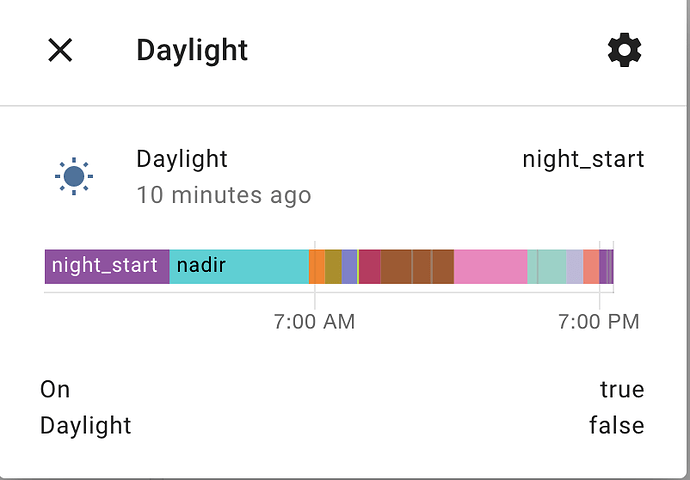Screen dimensions: 690x480
Task: Click the light mint-green timeline segment
Action: [x=547, y=266]
